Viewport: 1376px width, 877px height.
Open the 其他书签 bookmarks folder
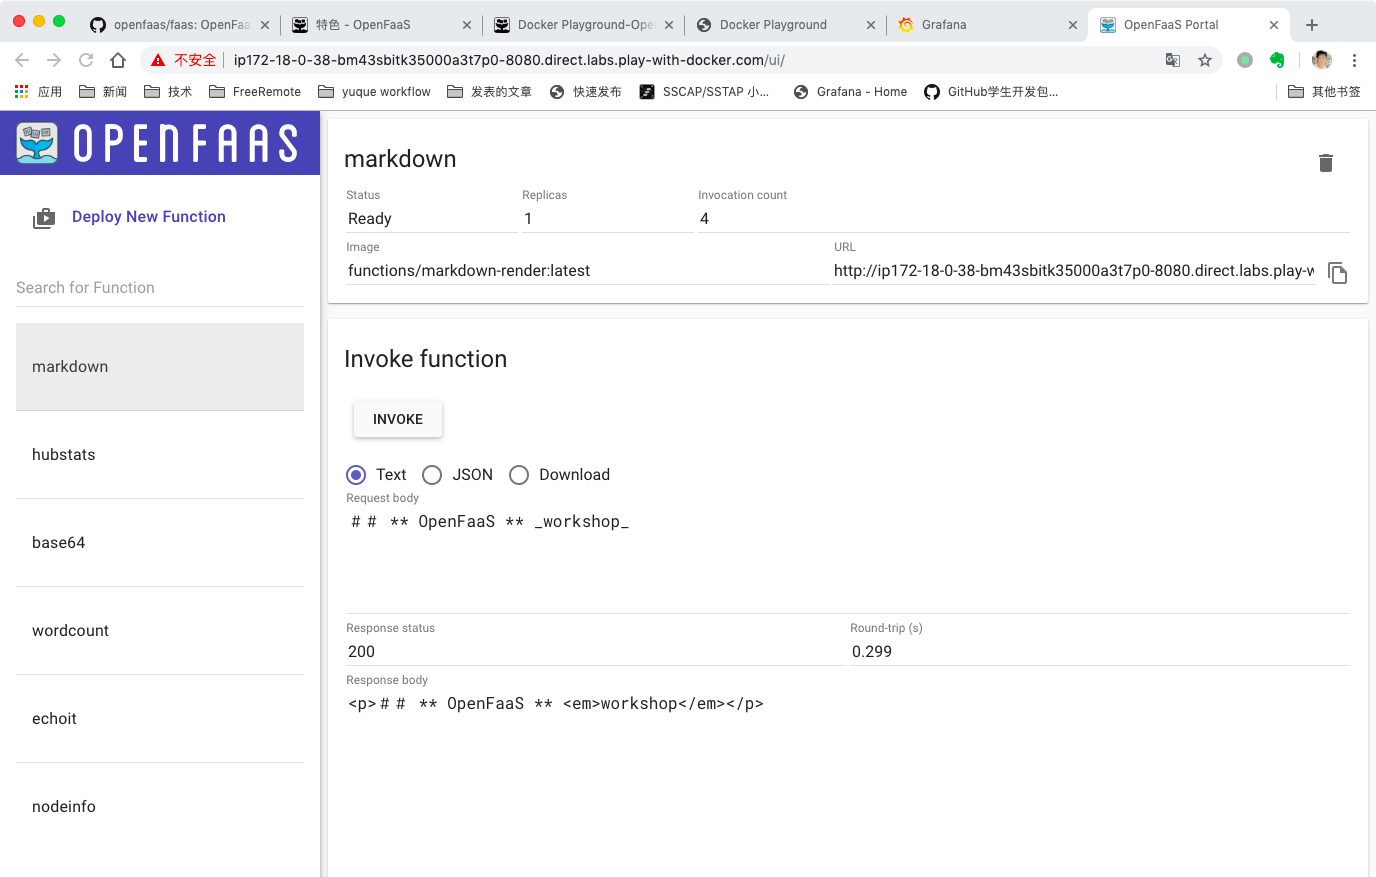pyautogui.click(x=1324, y=92)
